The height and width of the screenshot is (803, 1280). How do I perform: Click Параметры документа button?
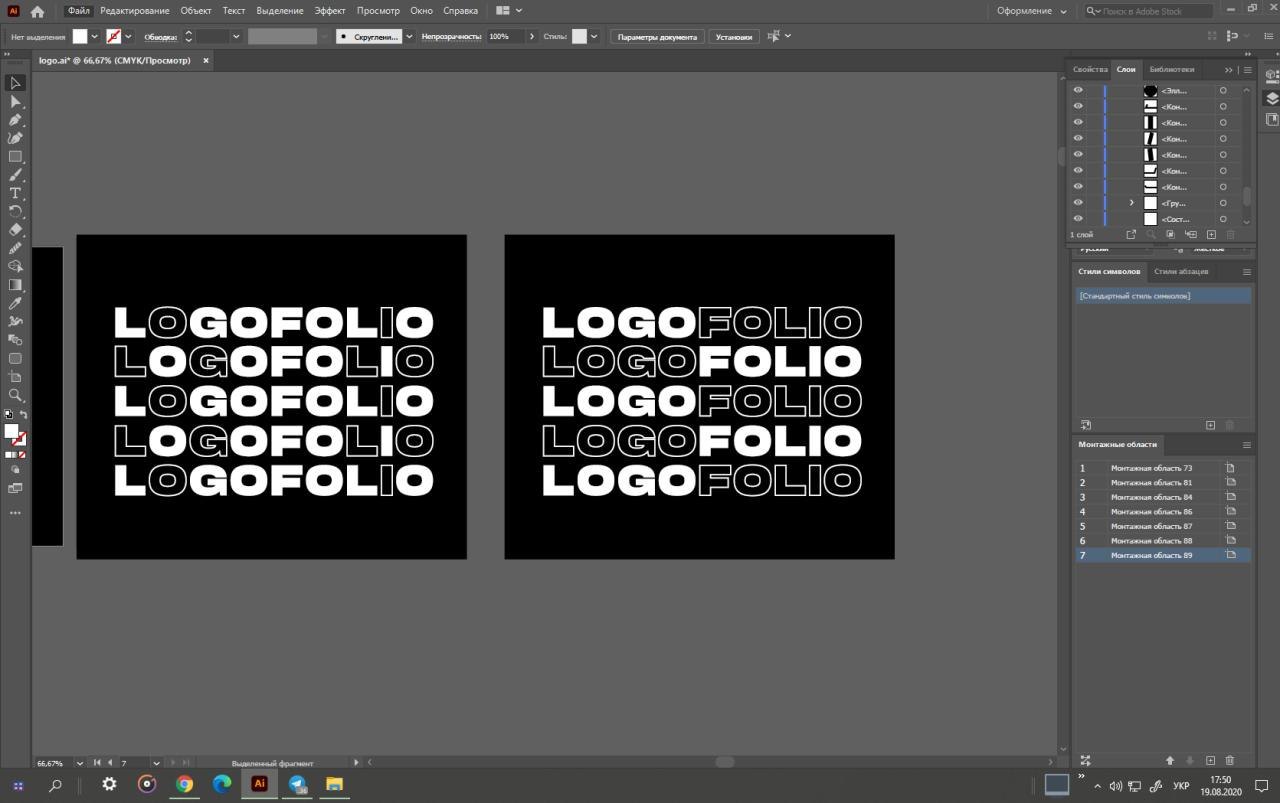657,36
